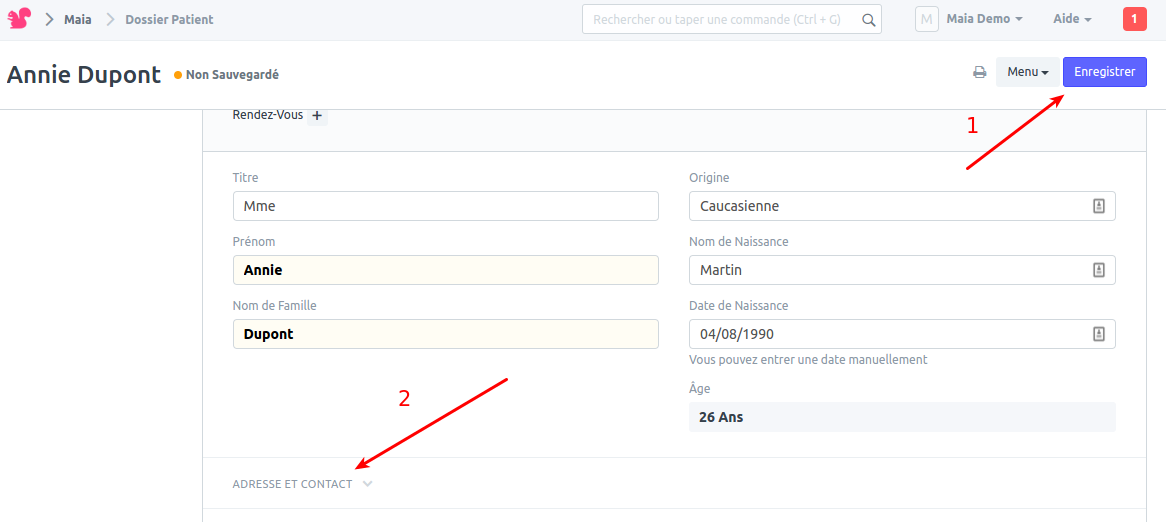Focus the Titre field containing Mme
The height and width of the screenshot is (522, 1166).
(445, 206)
